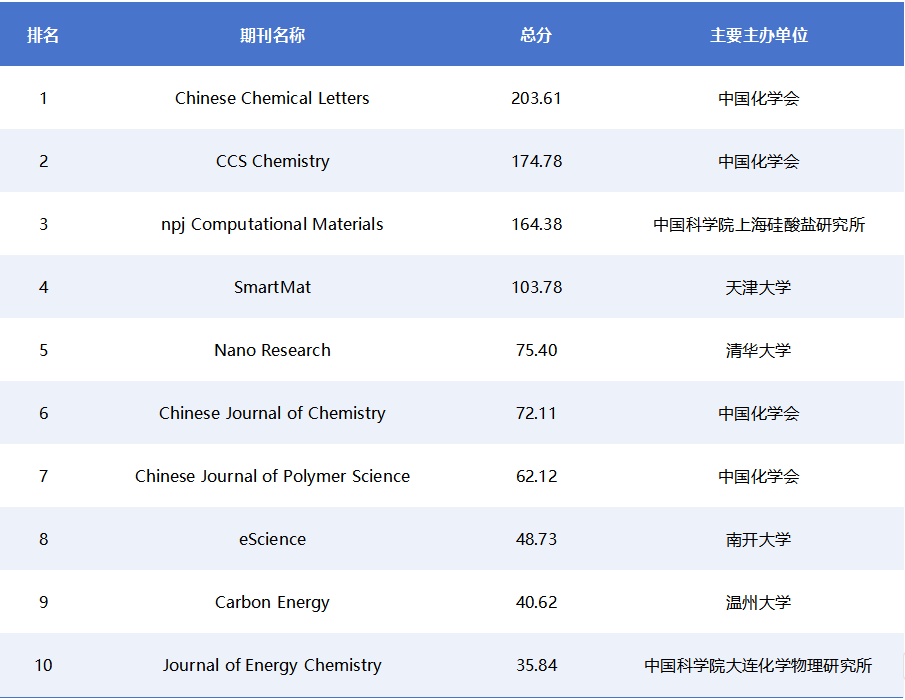905x700 pixels.
Task: Select Journal of Energy Chemistry entry
Action: point(272,665)
